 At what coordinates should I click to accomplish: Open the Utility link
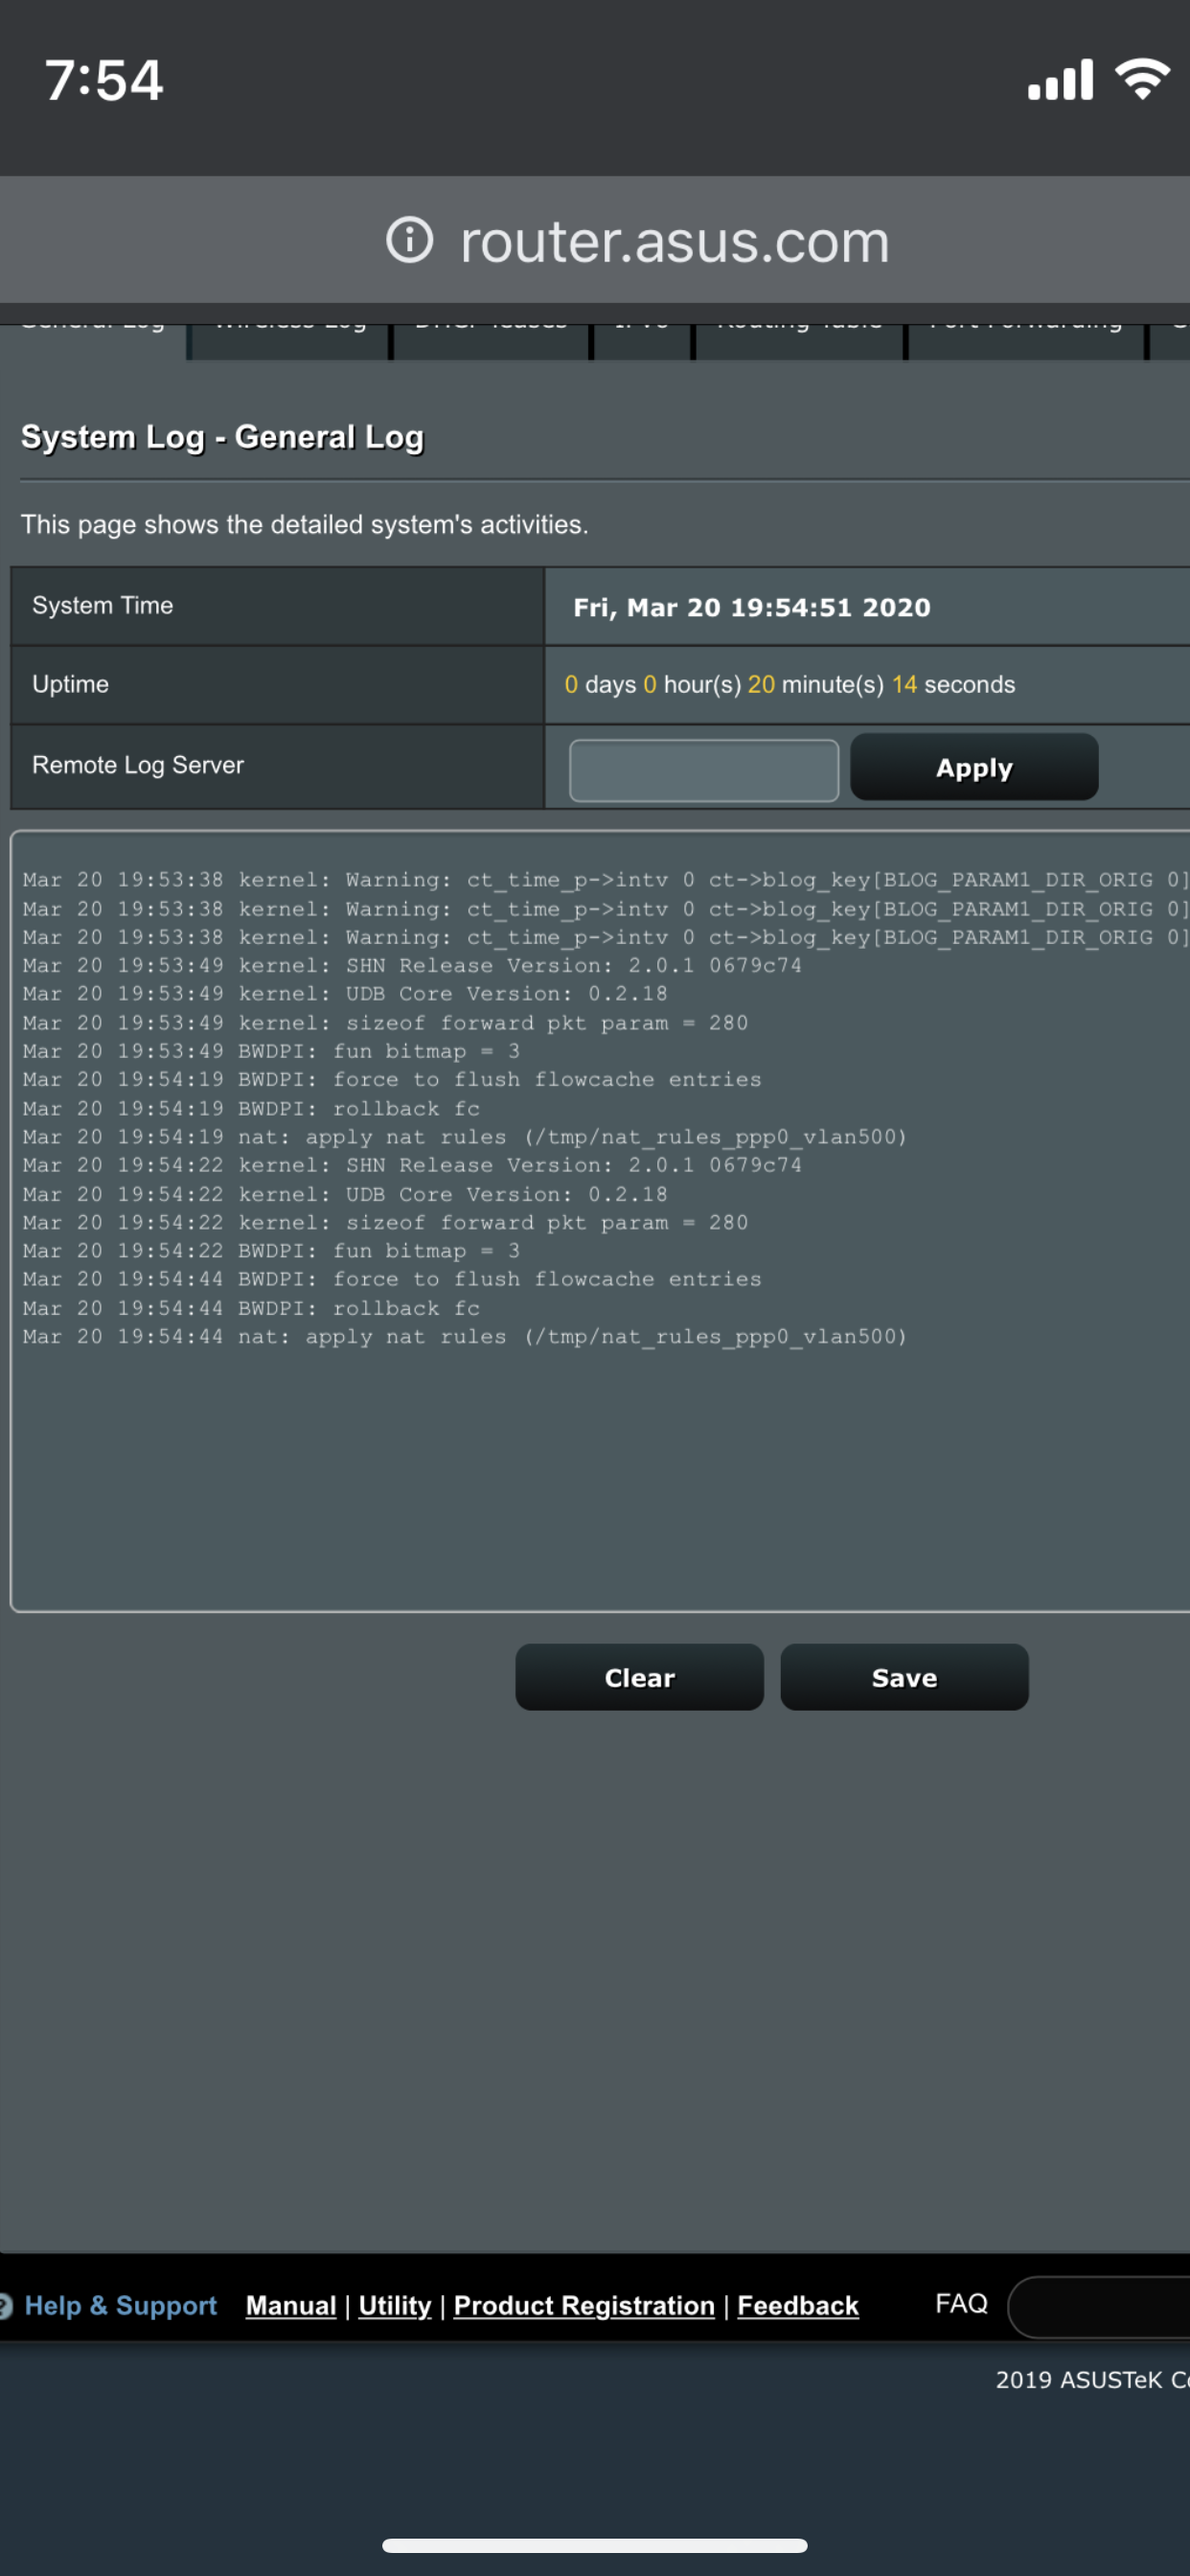click(395, 2306)
